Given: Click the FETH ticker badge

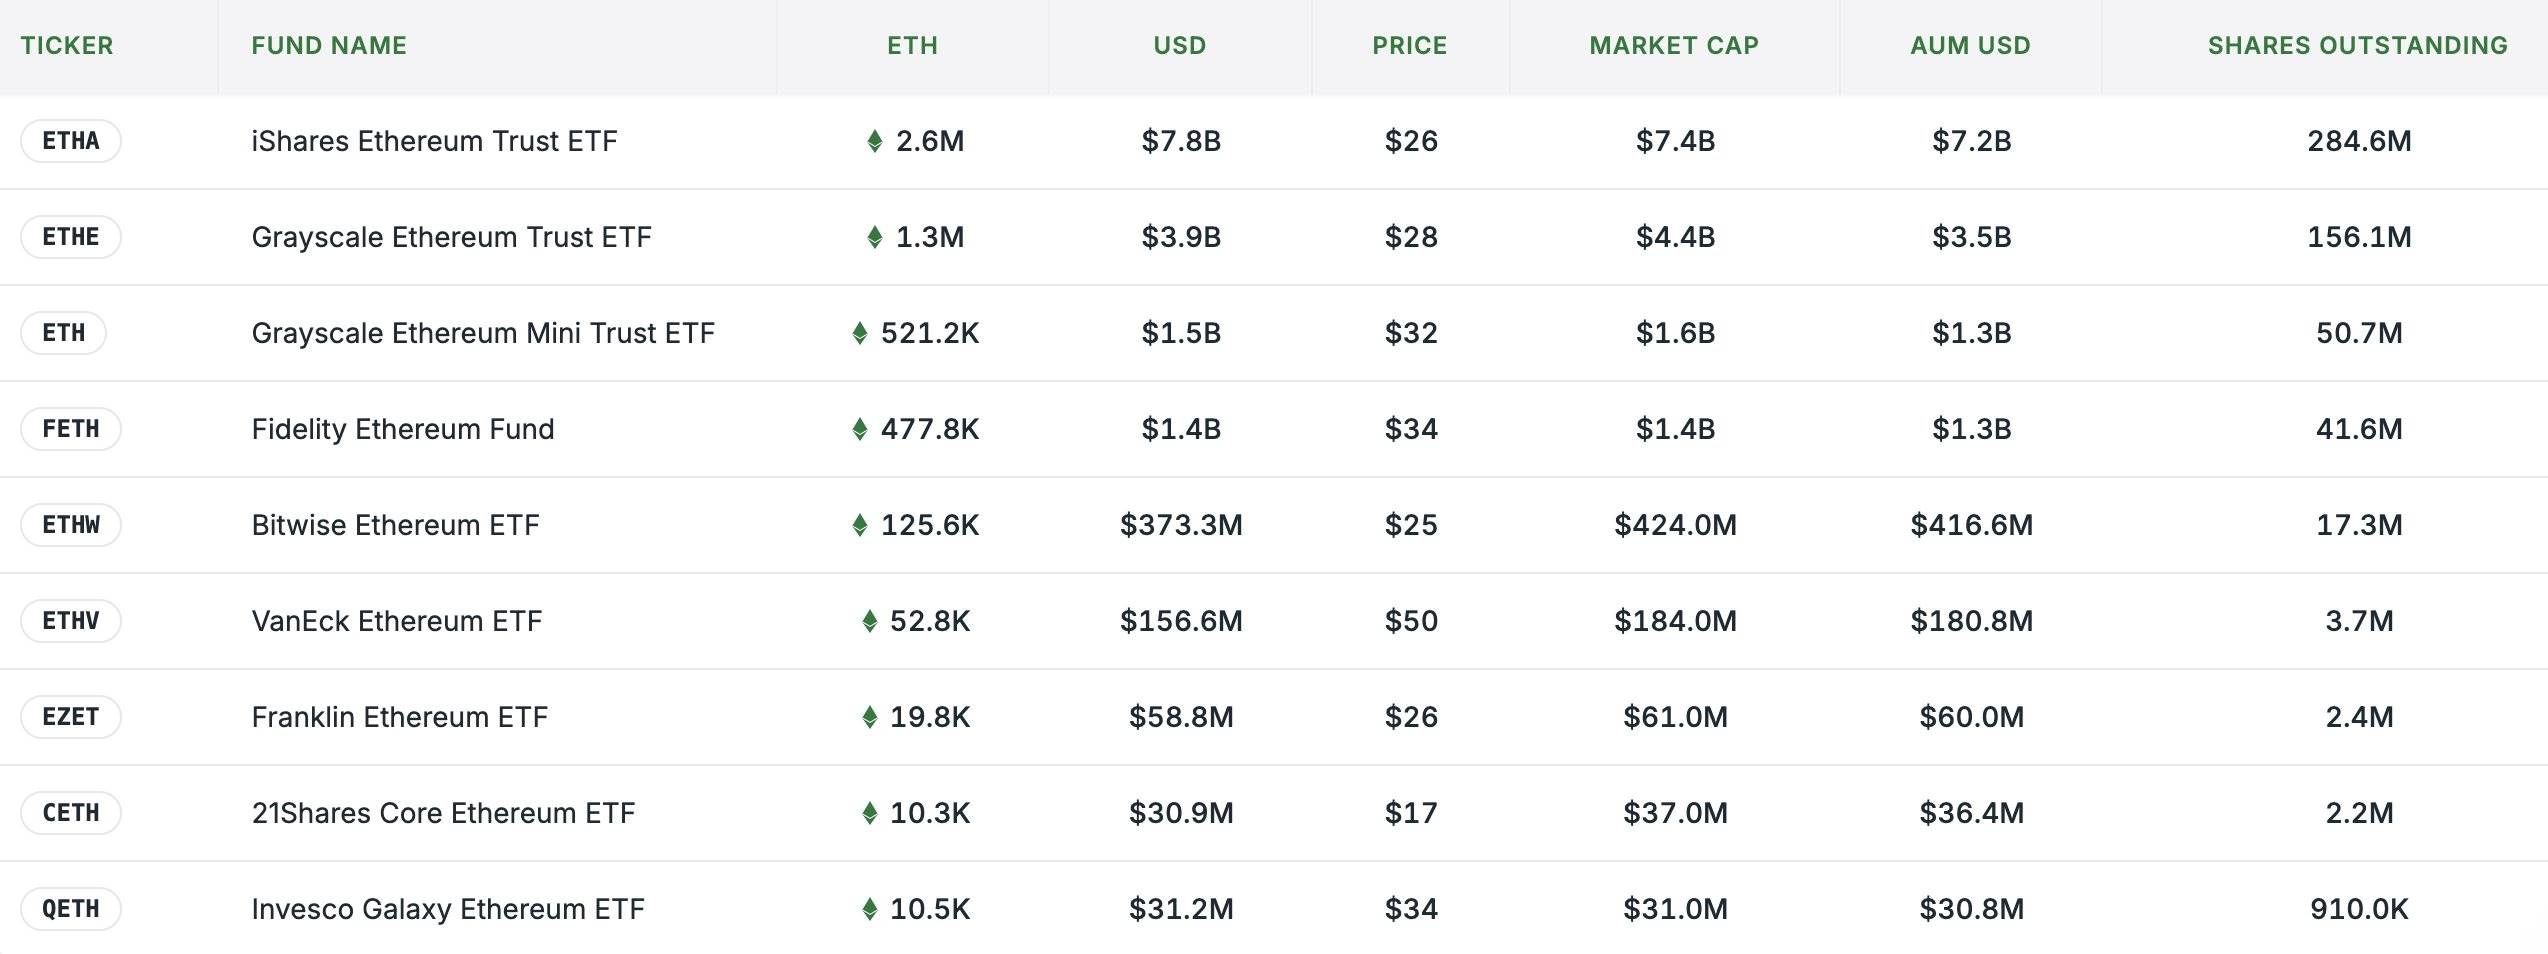Looking at the screenshot, I should 71,429.
